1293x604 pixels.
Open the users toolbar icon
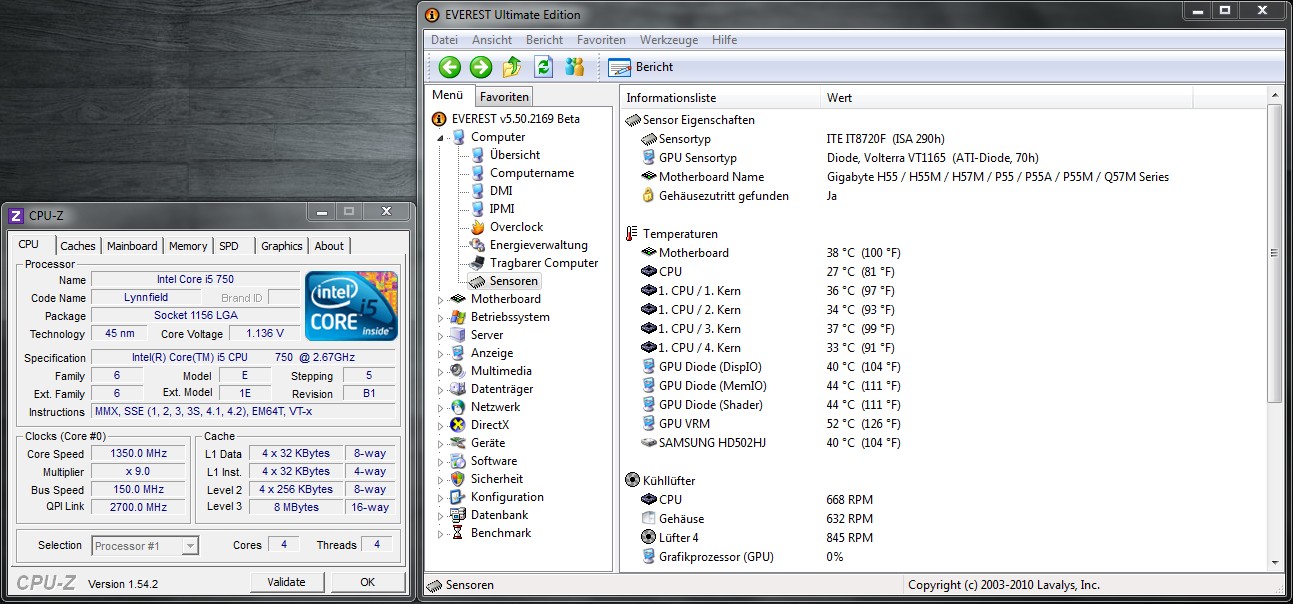click(574, 67)
